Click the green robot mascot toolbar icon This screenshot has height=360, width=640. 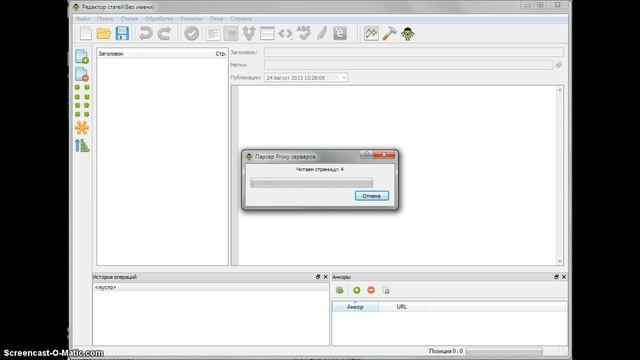coord(408,33)
